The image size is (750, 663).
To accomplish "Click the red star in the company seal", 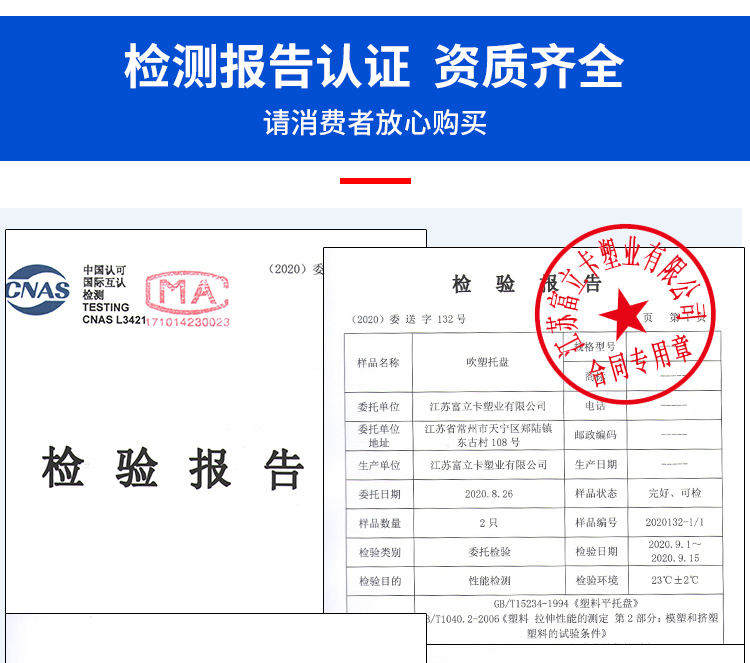I will point(624,314).
